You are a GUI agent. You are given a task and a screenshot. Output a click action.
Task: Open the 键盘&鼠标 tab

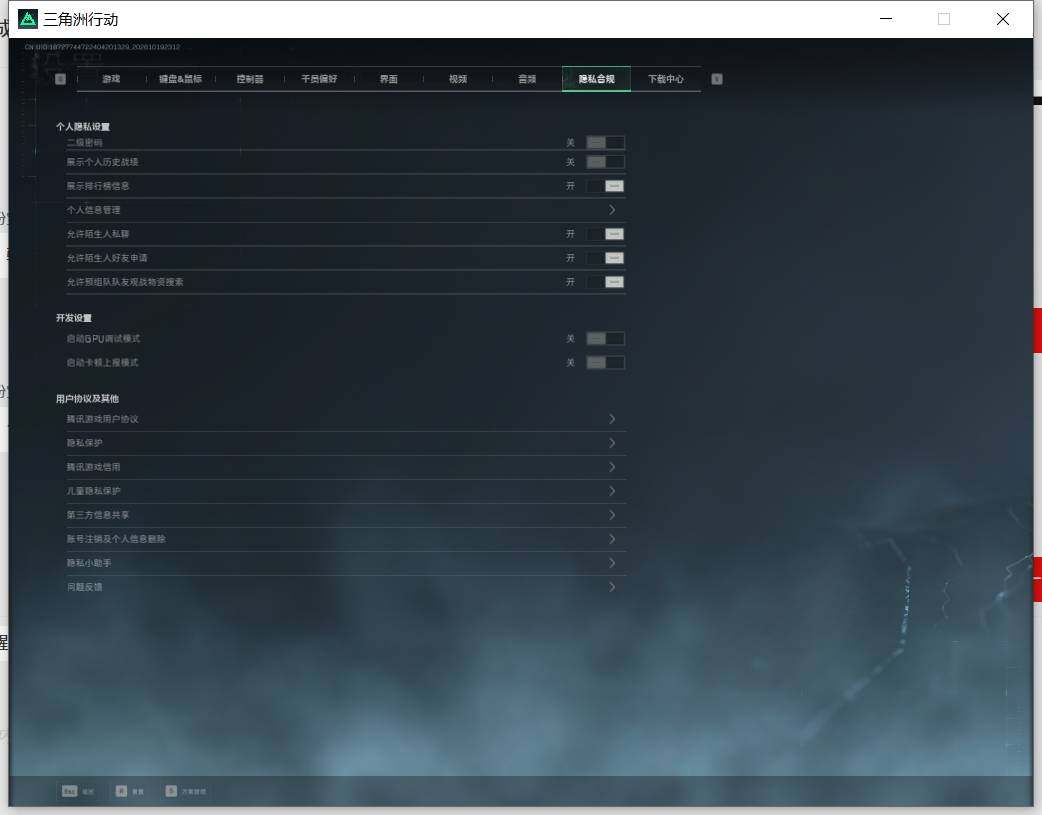[x=180, y=79]
